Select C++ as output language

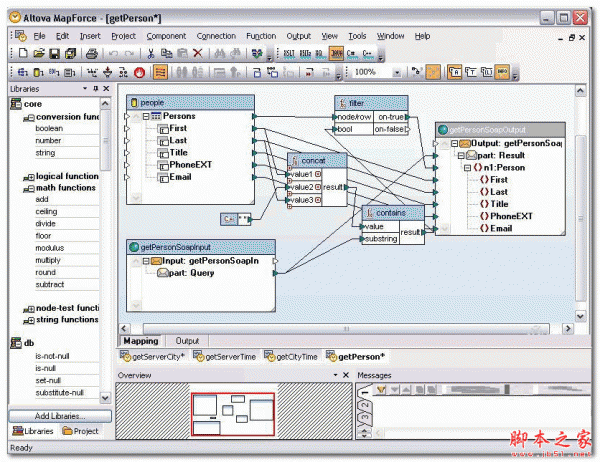(367, 53)
